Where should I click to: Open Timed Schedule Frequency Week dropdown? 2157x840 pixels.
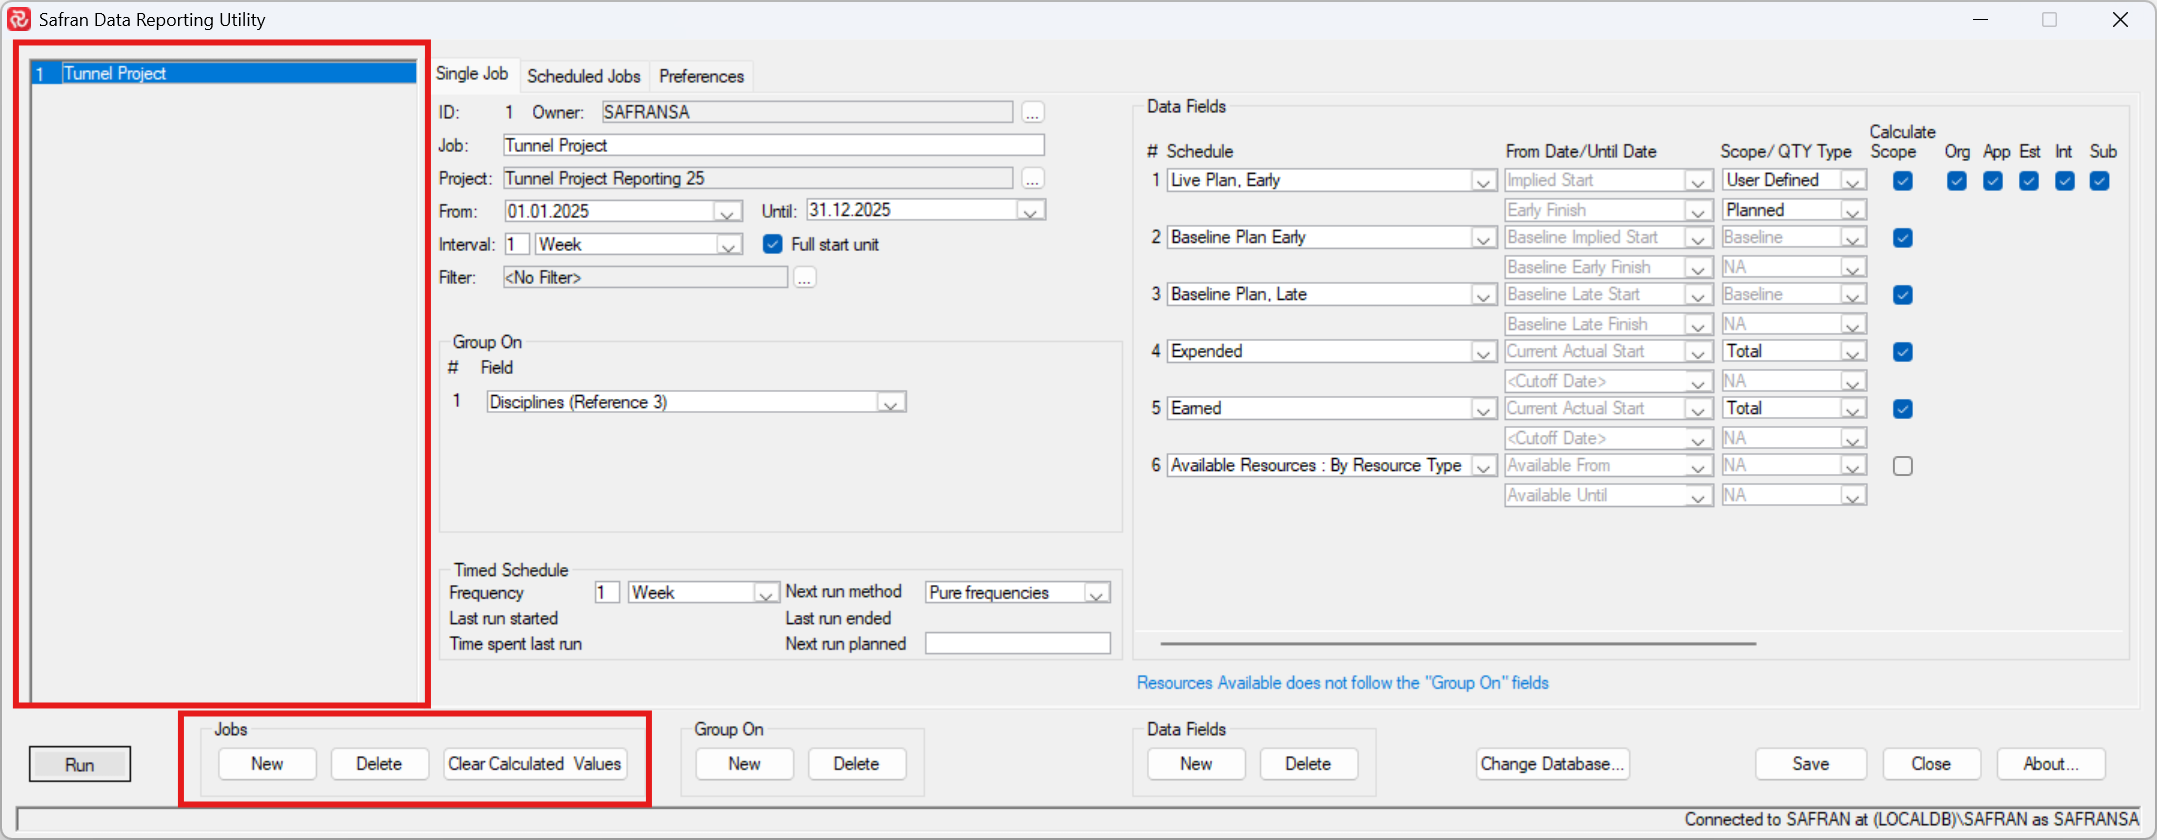point(766,593)
